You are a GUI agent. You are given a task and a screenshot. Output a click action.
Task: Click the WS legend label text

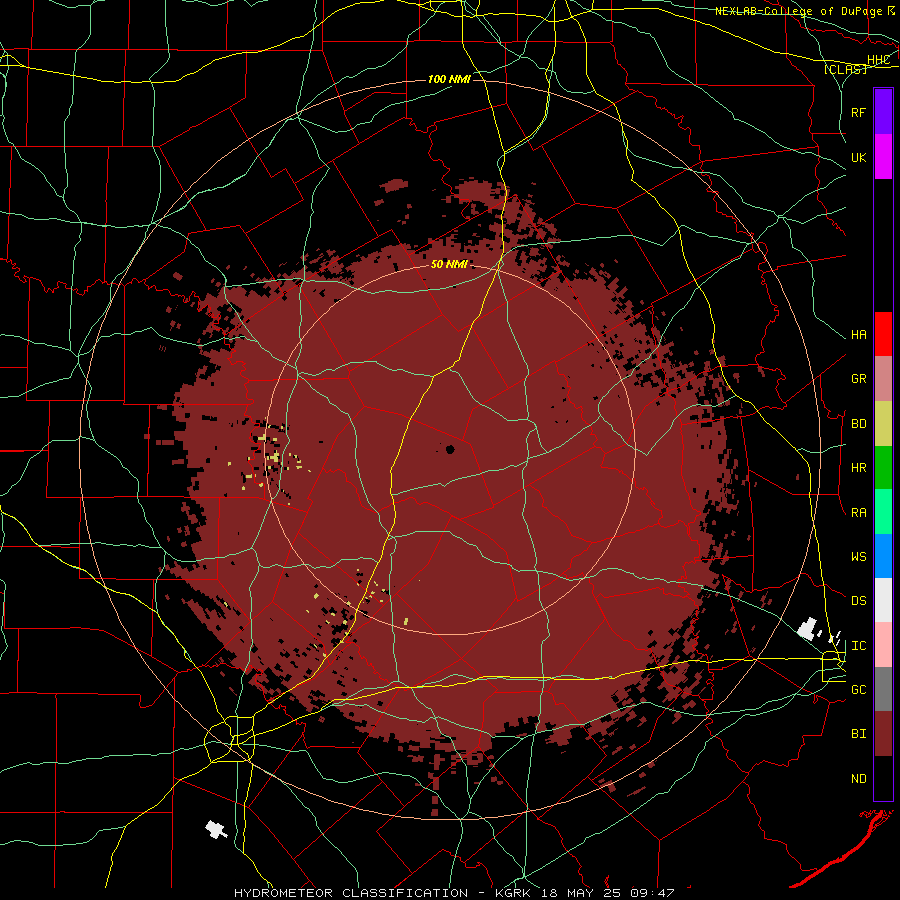pyautogui.click(x=858, y=557)
